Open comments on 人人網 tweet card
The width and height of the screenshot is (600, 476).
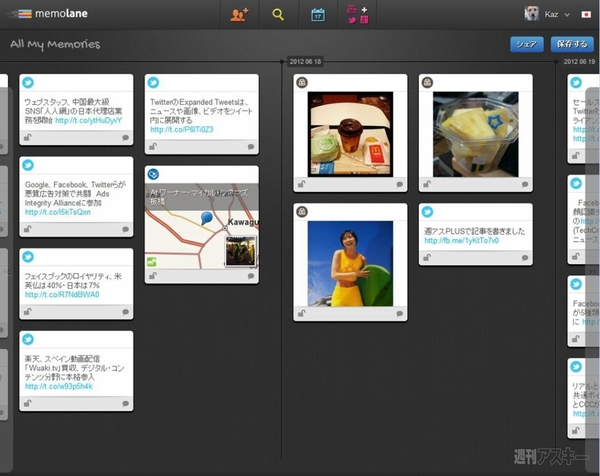(x=126, y=137)
